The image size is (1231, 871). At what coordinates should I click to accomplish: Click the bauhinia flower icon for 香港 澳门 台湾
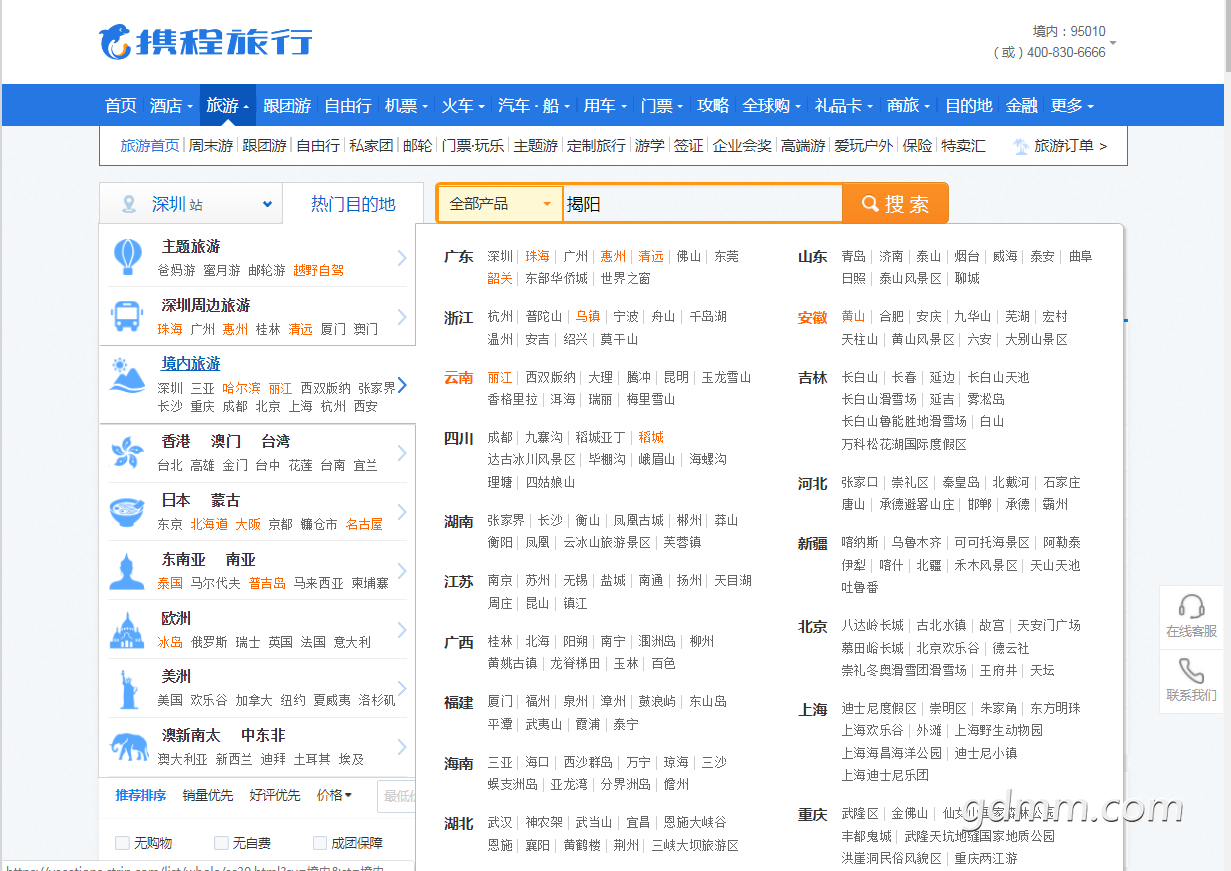pos(127,452)
